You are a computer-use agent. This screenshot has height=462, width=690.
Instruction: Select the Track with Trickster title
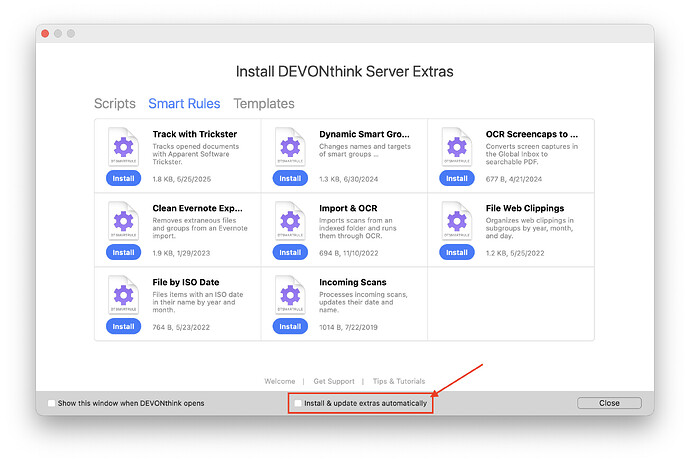pyautogui.click(x=195, y=134)
